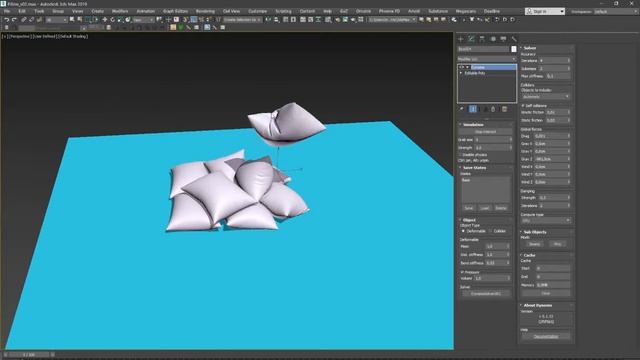Open the Graph Editors menu
Screen dimensions: 640x360
(x=175, y=11)
